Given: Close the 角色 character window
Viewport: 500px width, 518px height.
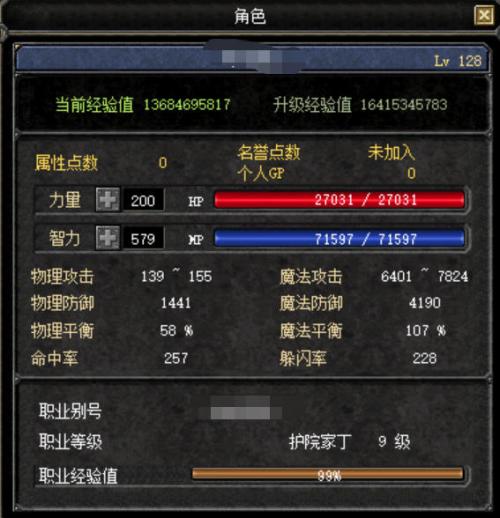Looking at the screenshot, I should tap(484, 15).
